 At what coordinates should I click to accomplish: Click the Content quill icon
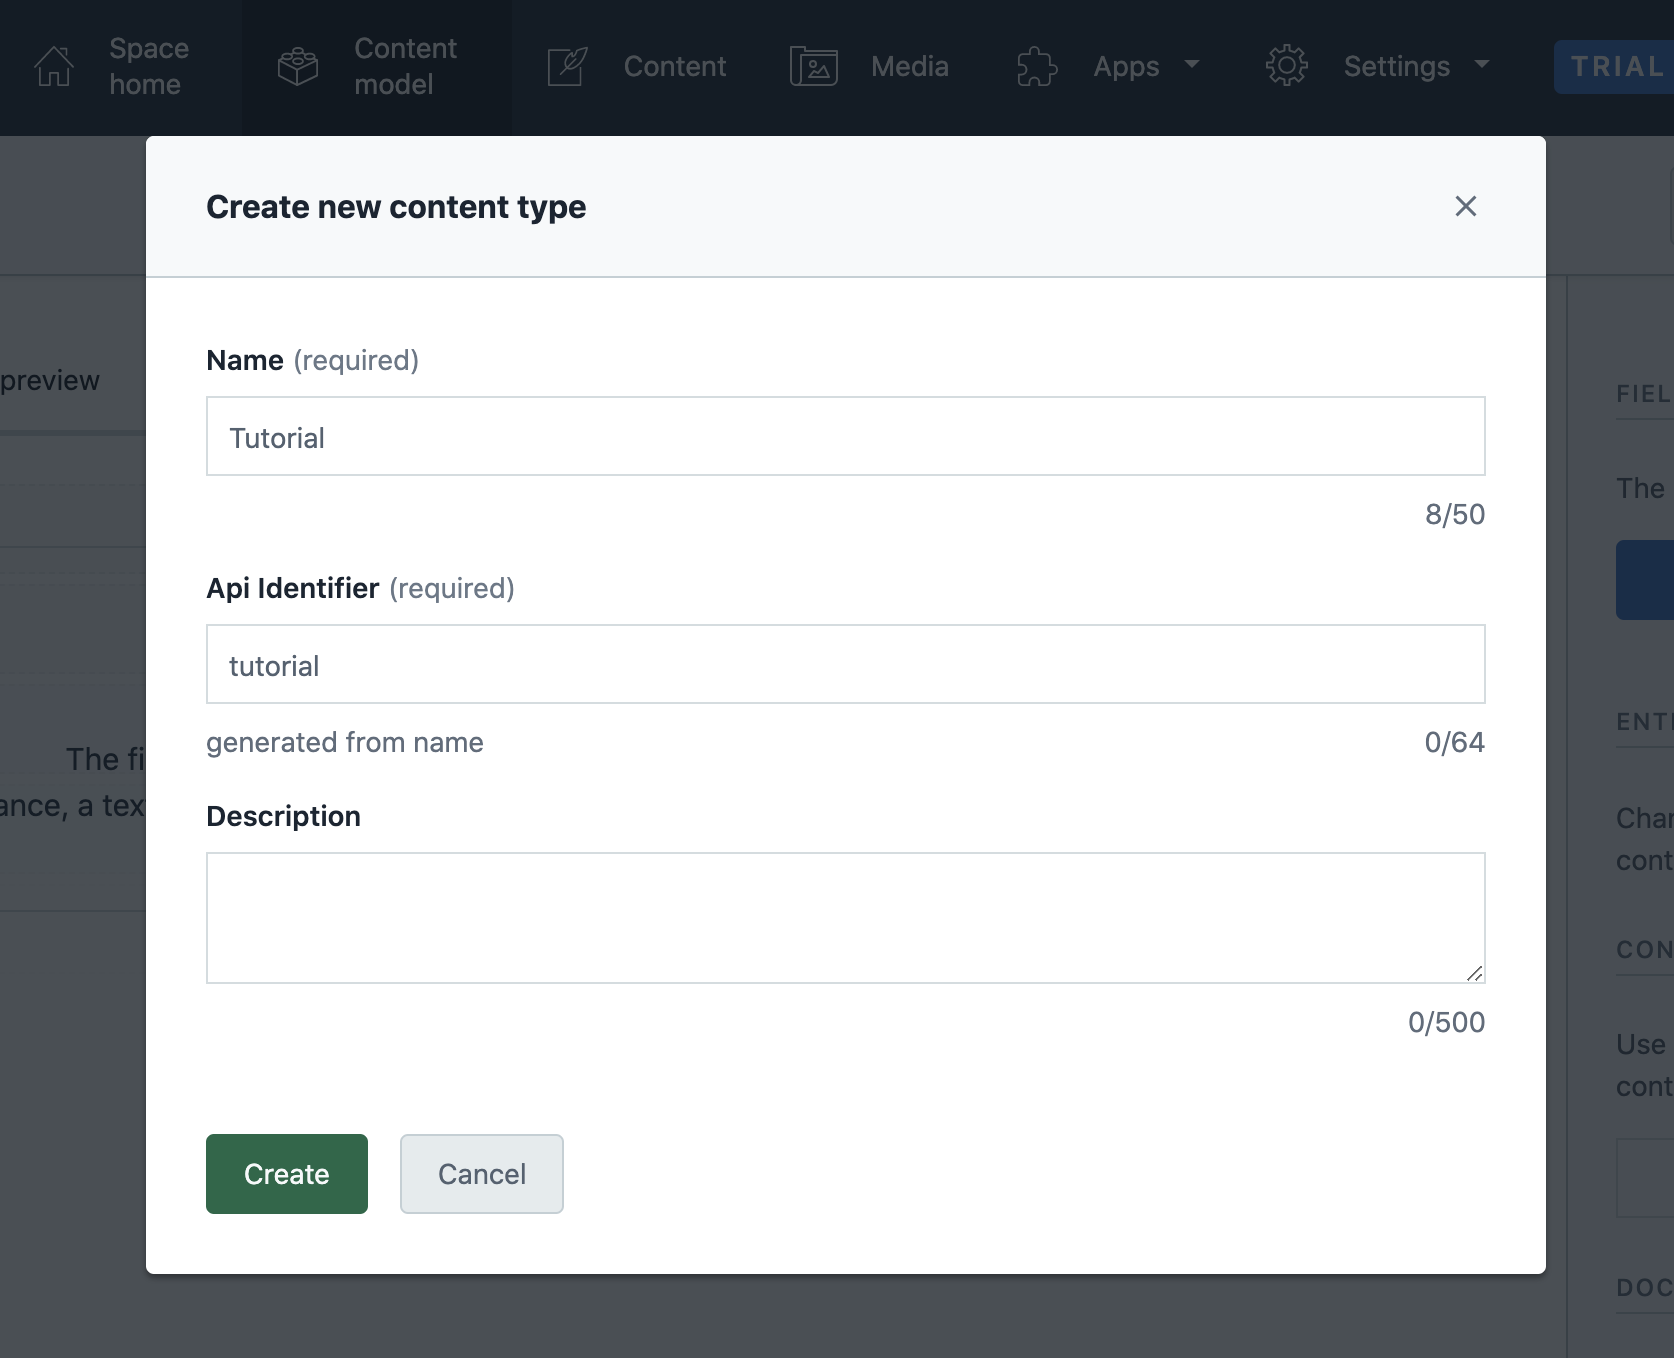tap(567, 66)
